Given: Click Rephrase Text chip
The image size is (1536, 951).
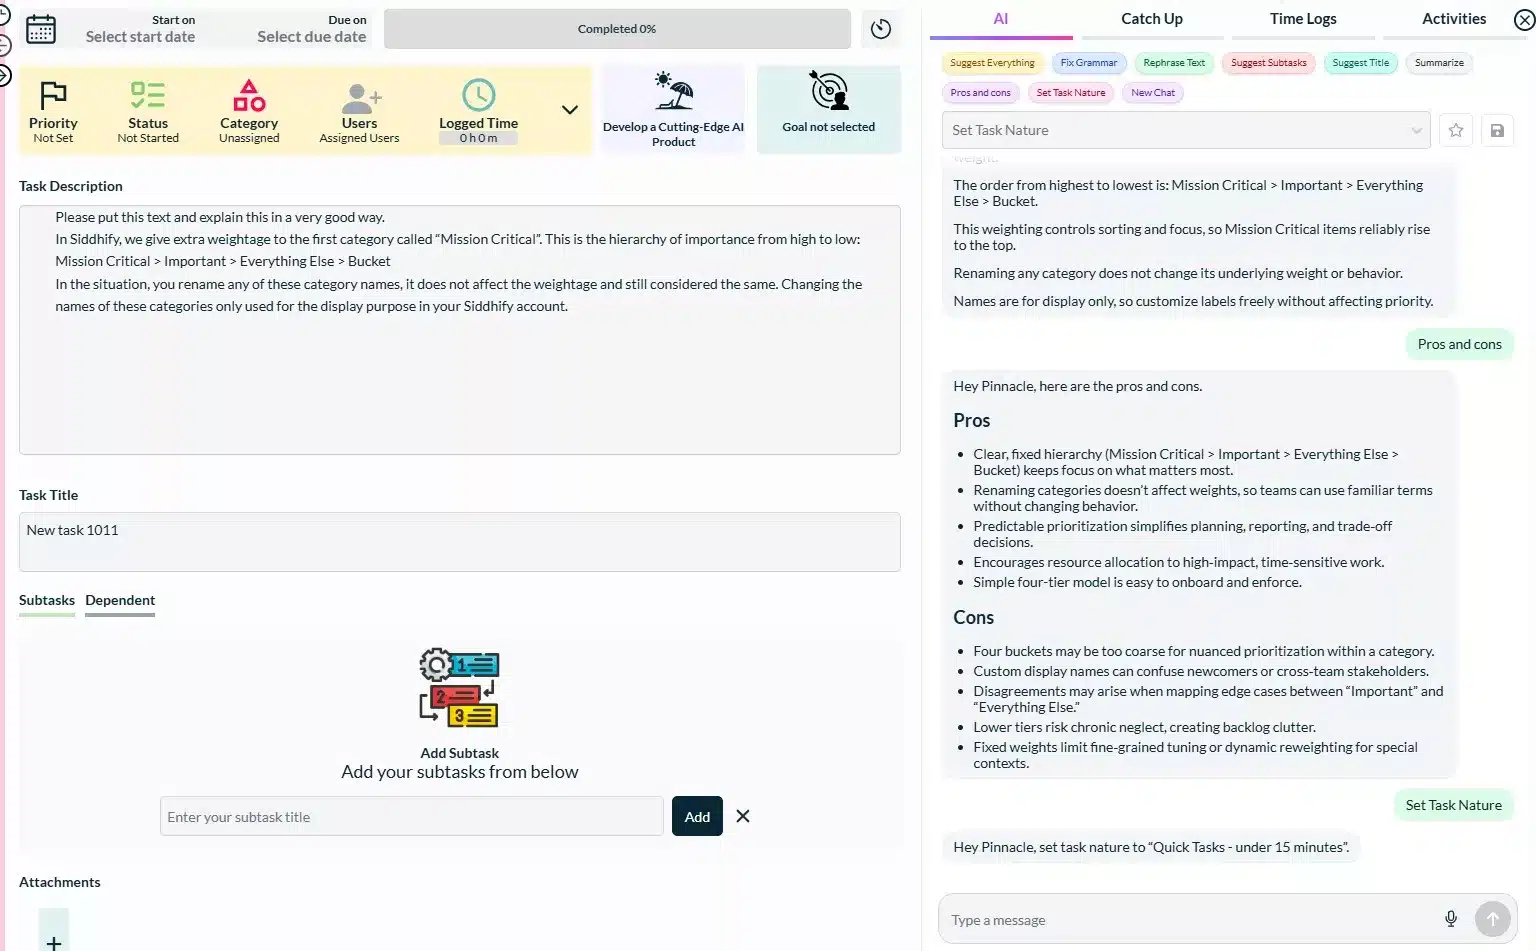Looking at the screenshot, I should click(1174, 63).
